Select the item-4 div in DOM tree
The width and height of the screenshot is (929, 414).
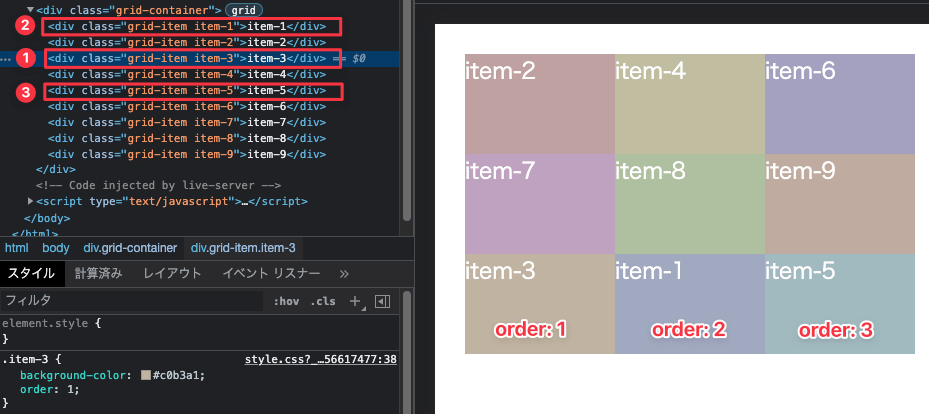(x=187, y=75)
